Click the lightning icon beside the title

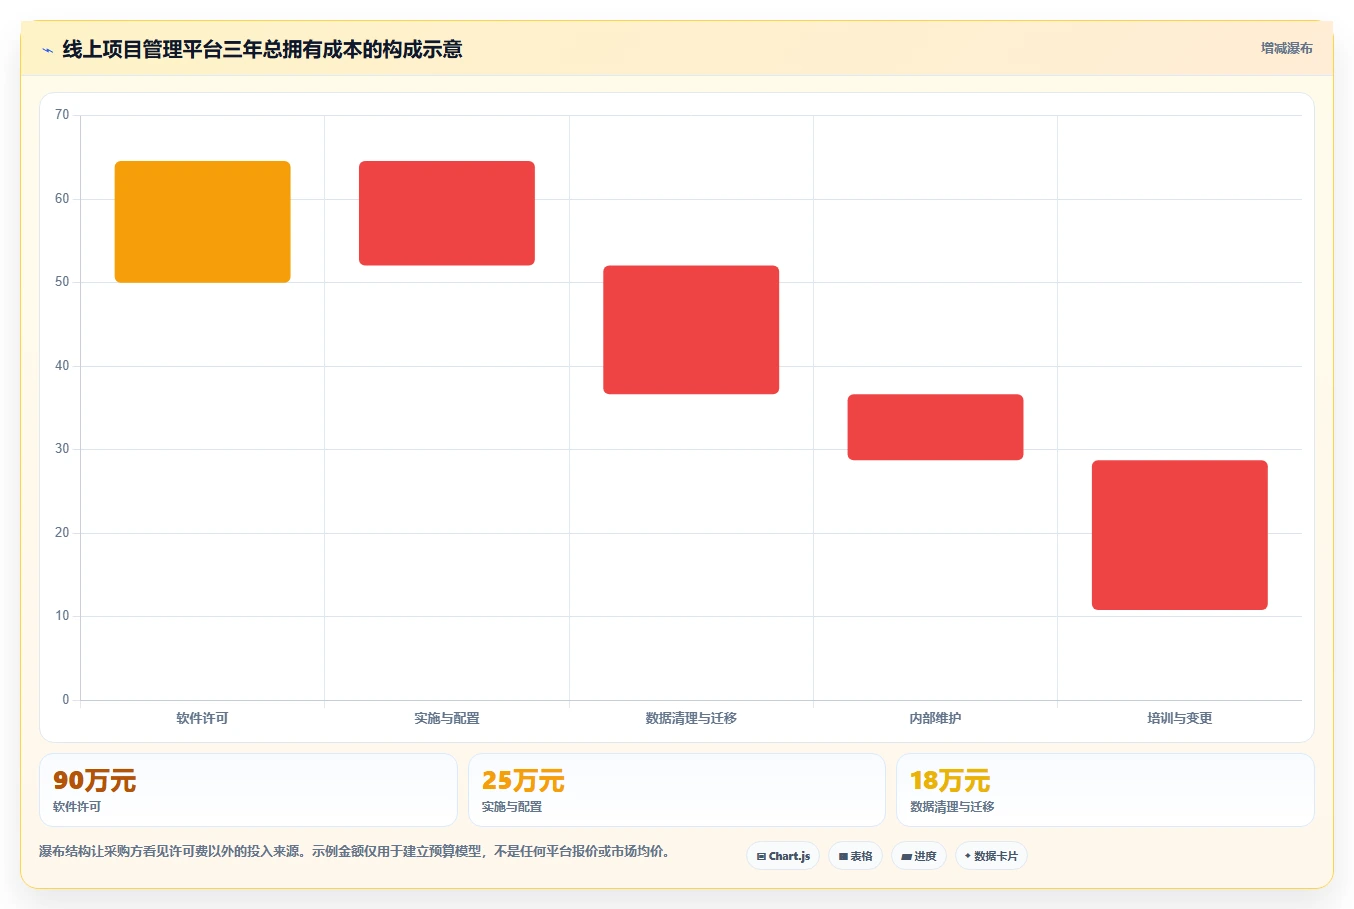47,50
